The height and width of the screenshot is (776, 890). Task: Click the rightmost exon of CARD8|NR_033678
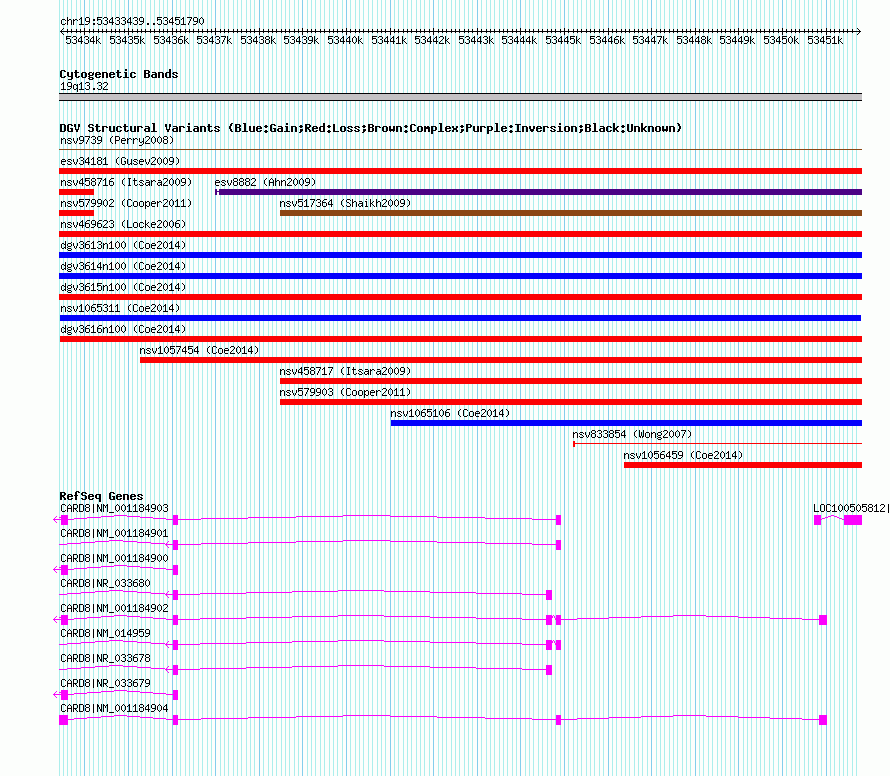click(549, 670)
